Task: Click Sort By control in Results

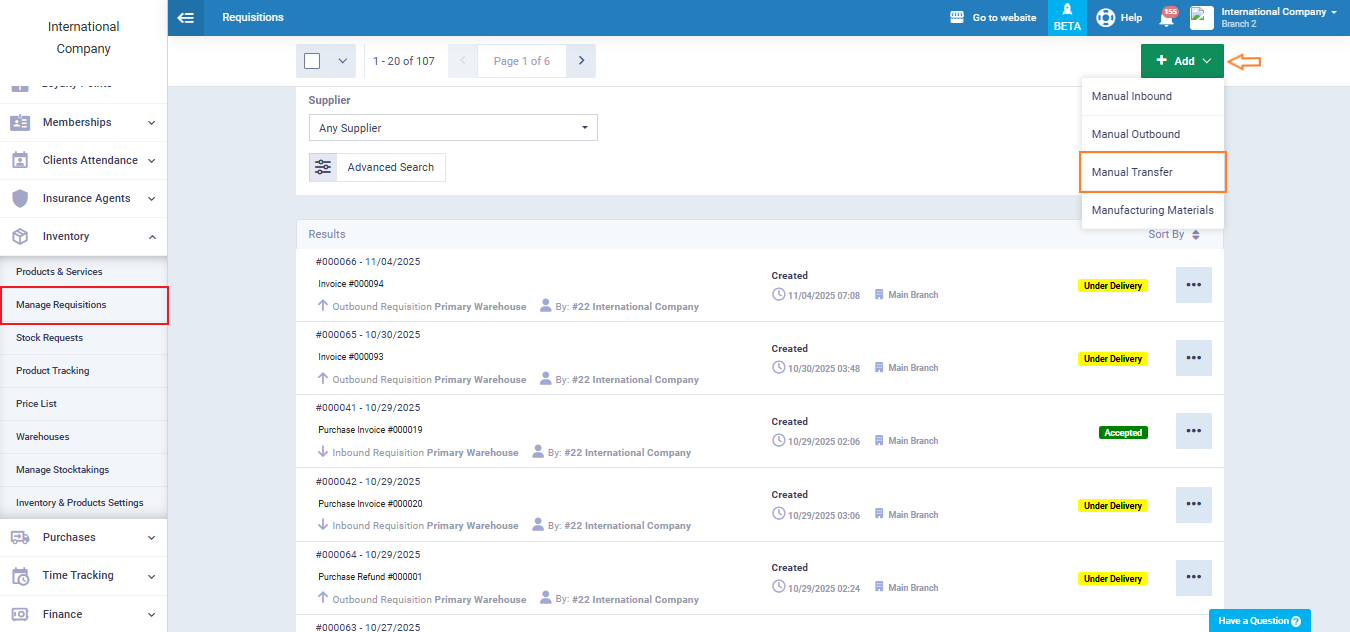Action: click(1173, 234)
